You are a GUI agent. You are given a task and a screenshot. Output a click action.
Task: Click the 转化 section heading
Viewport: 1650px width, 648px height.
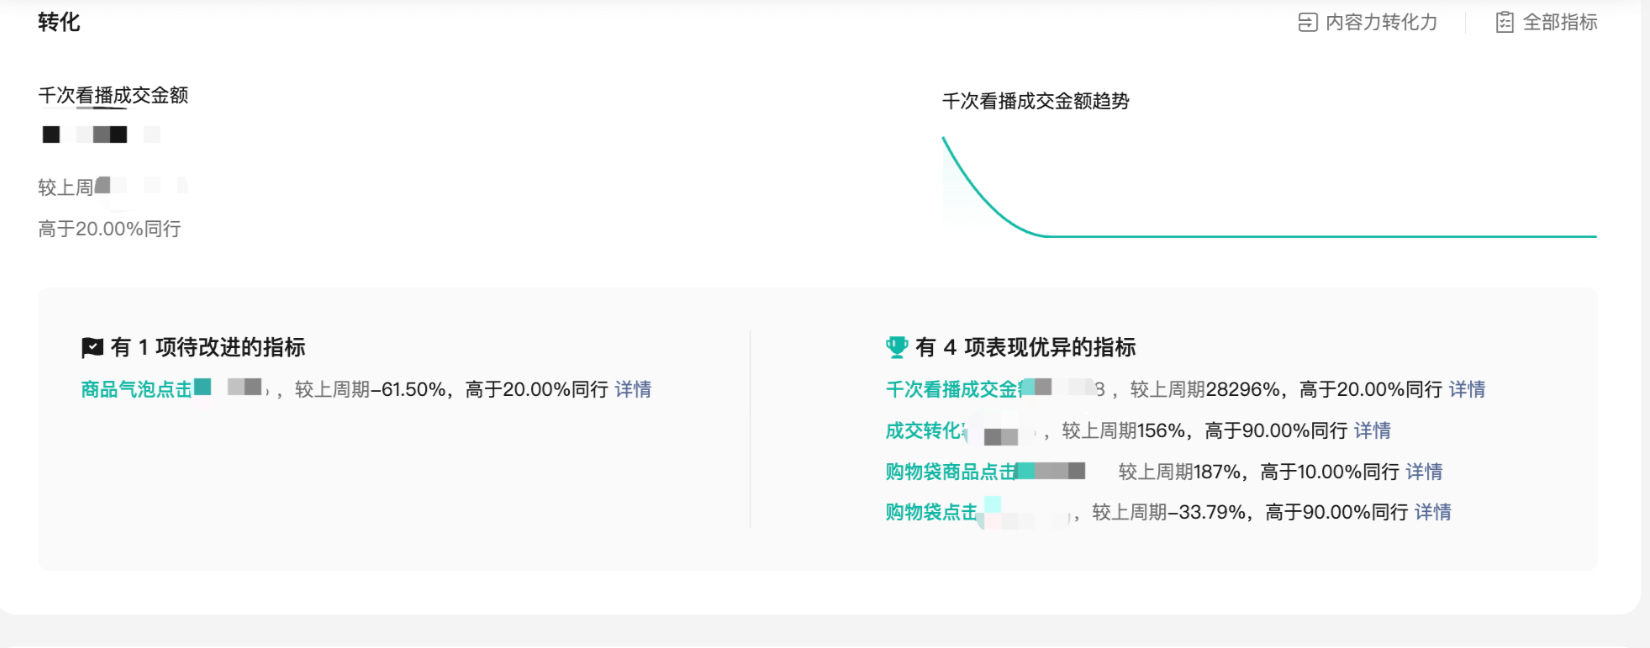coord(59,22)
